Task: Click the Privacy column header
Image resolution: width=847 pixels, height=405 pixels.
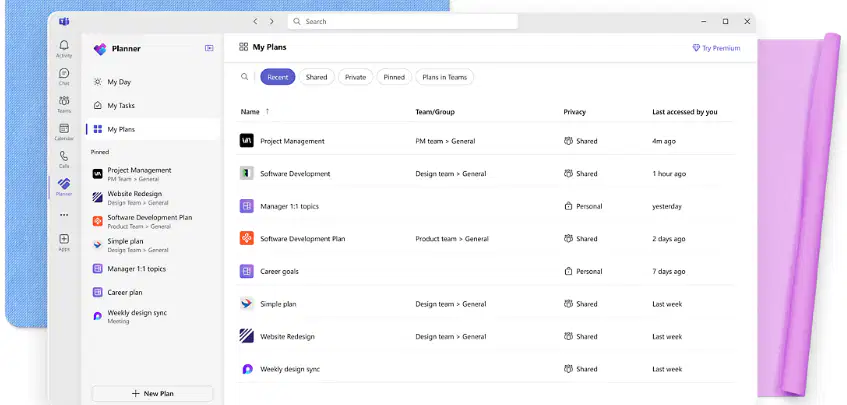Action: [x=574, y=112]
